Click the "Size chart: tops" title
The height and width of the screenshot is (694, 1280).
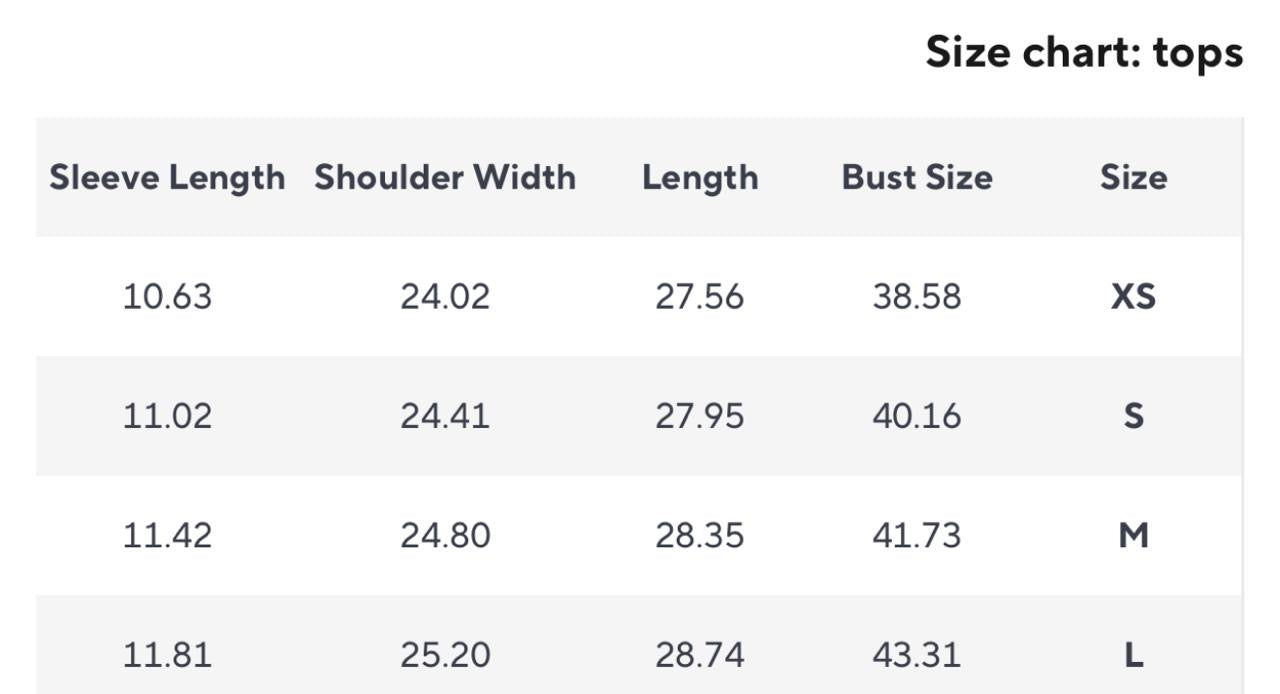1084,52
